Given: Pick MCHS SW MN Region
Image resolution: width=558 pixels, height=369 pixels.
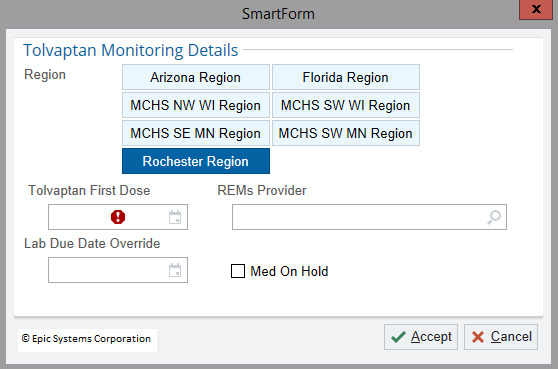Looking at the screenshot, I should click(346, 133).
